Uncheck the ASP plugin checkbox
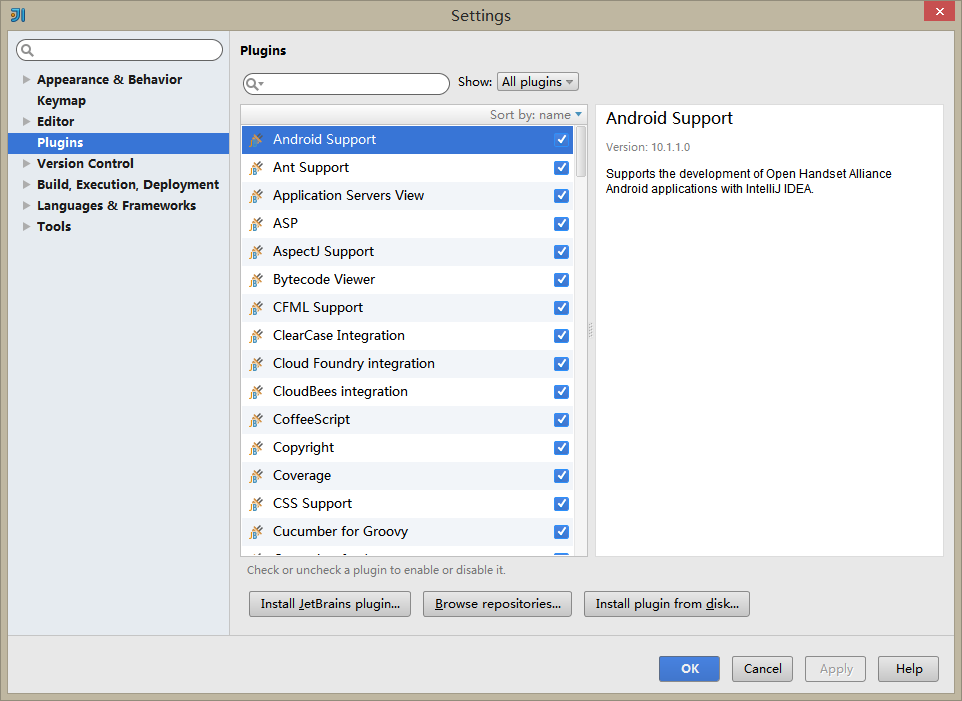This screenshot has height=701, width=962. tap(561, 224)
